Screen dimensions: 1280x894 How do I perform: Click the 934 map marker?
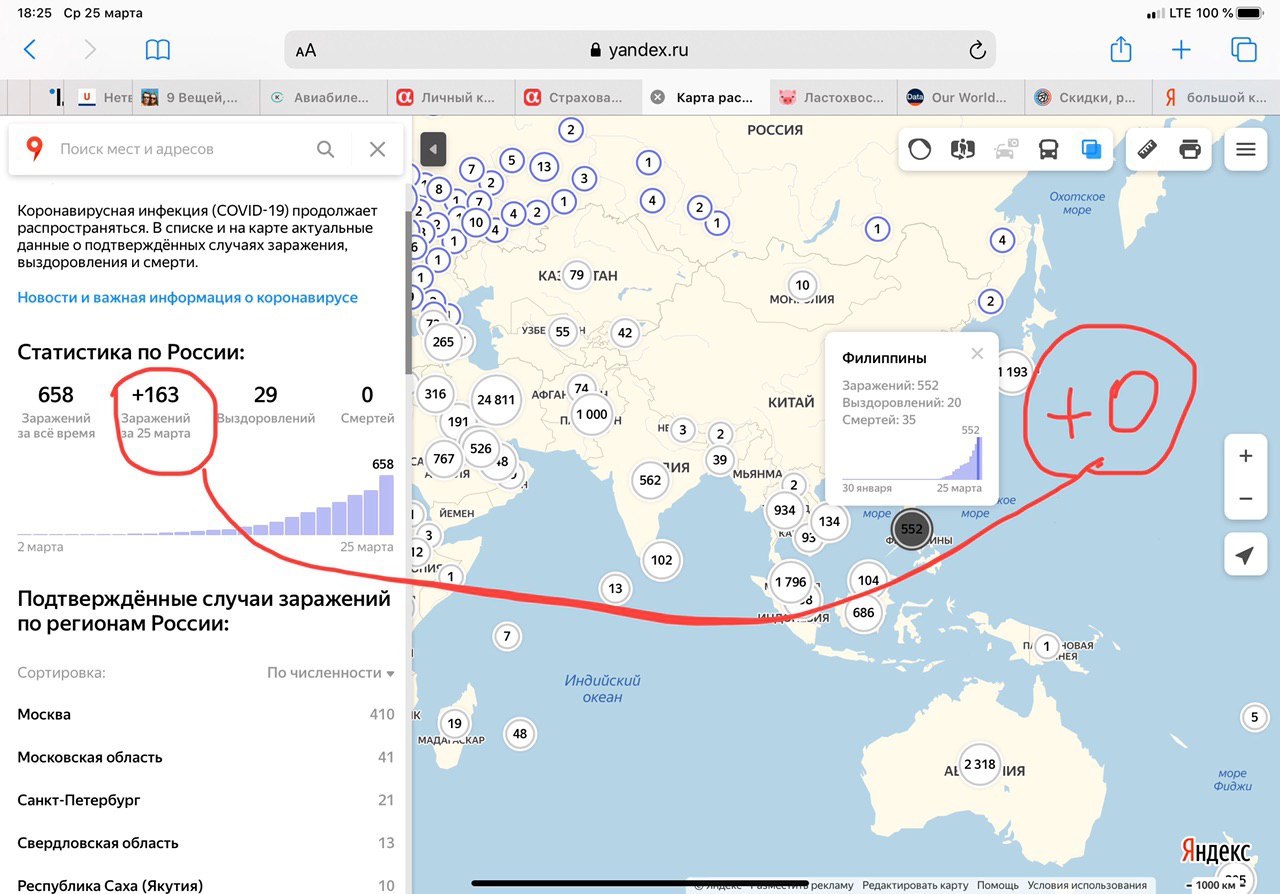(x=785, y=510)
